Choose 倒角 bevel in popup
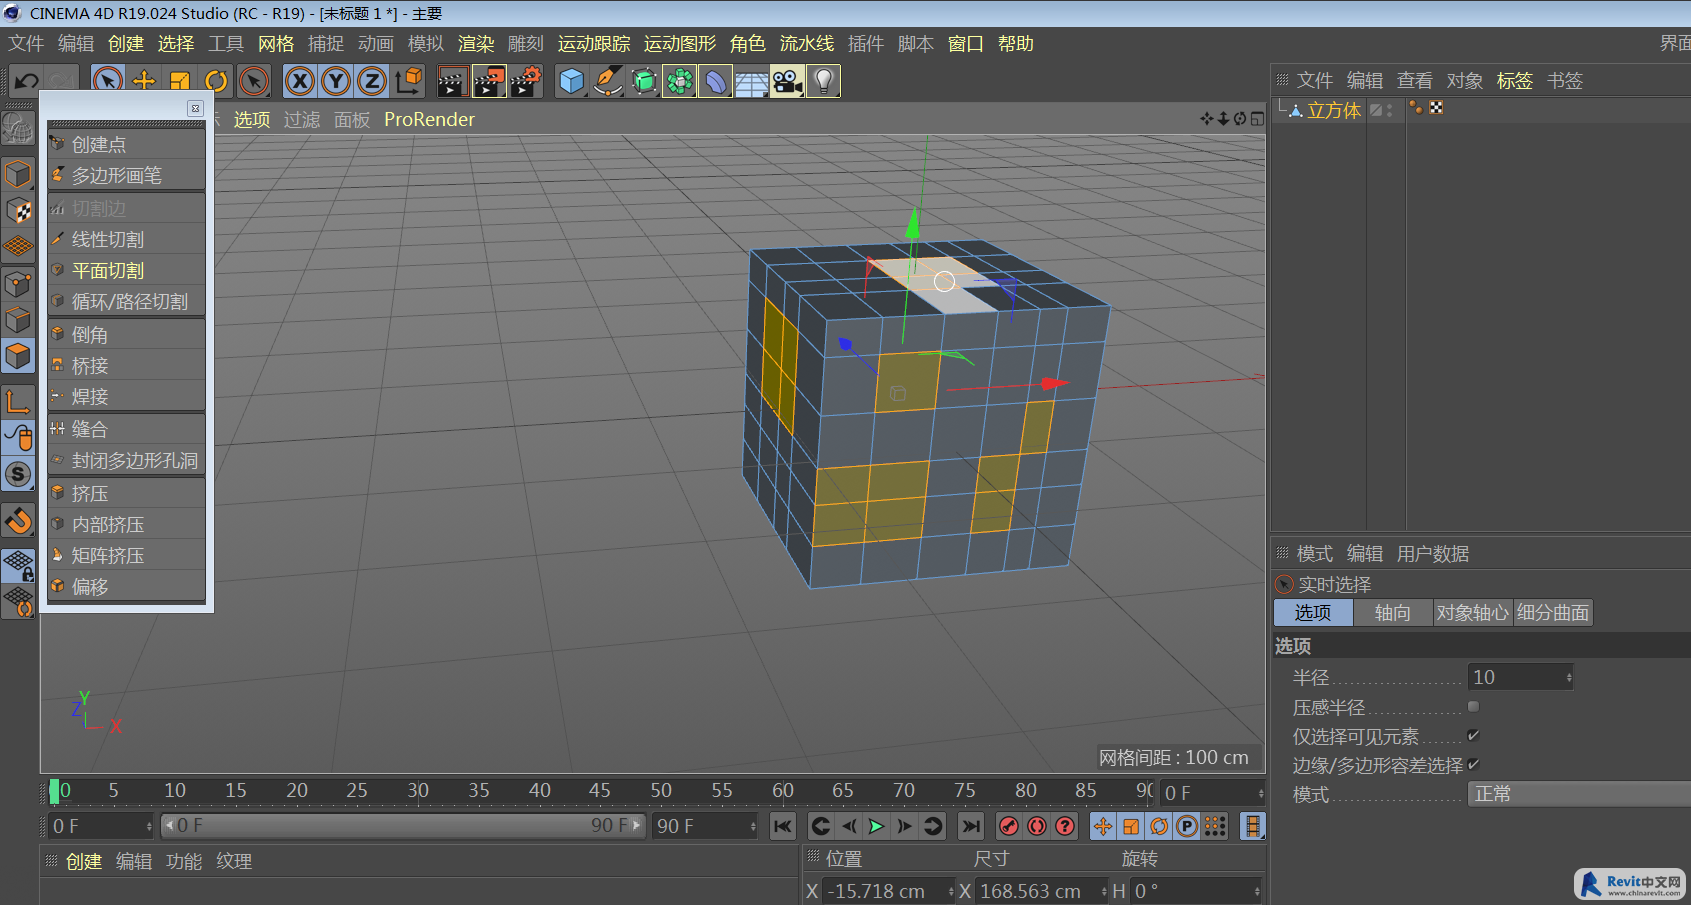The width and height of the screenshot is (1691, 905). (127, 335)
